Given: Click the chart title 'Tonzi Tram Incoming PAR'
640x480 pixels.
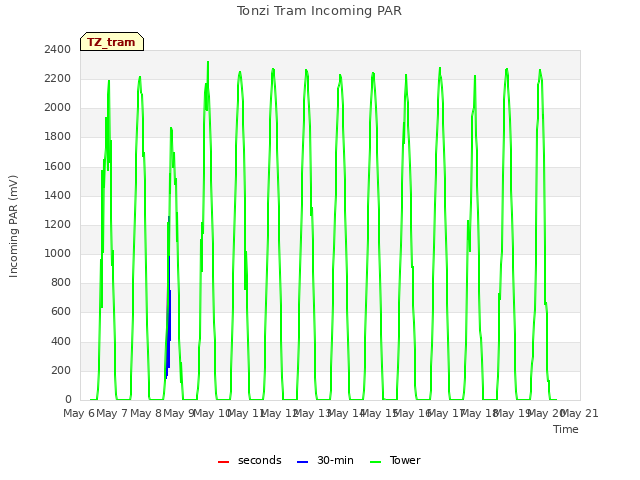Looking at the screenshot, I should pyautogui.click(x=319, y=11).
